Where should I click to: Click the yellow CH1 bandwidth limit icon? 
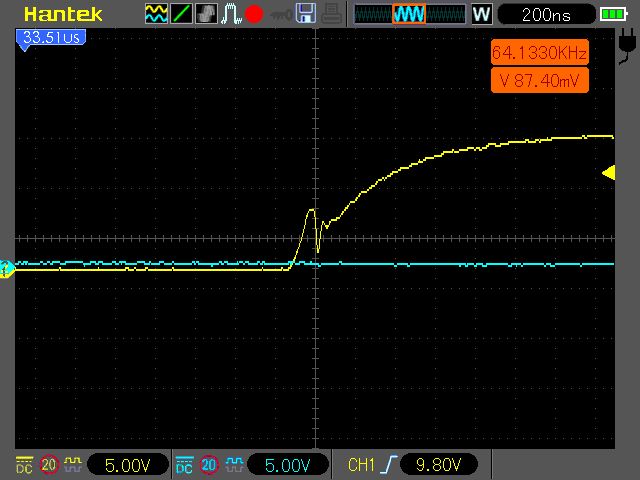click(x=73, y=464)
